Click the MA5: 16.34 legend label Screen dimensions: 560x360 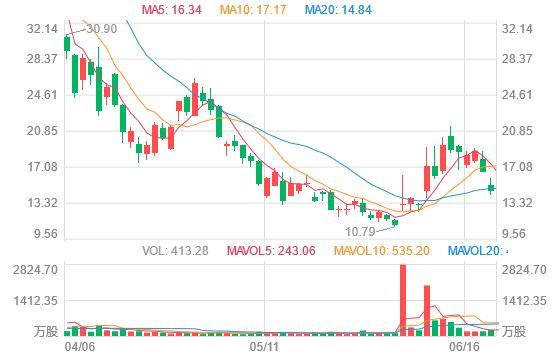pos(172,9)
